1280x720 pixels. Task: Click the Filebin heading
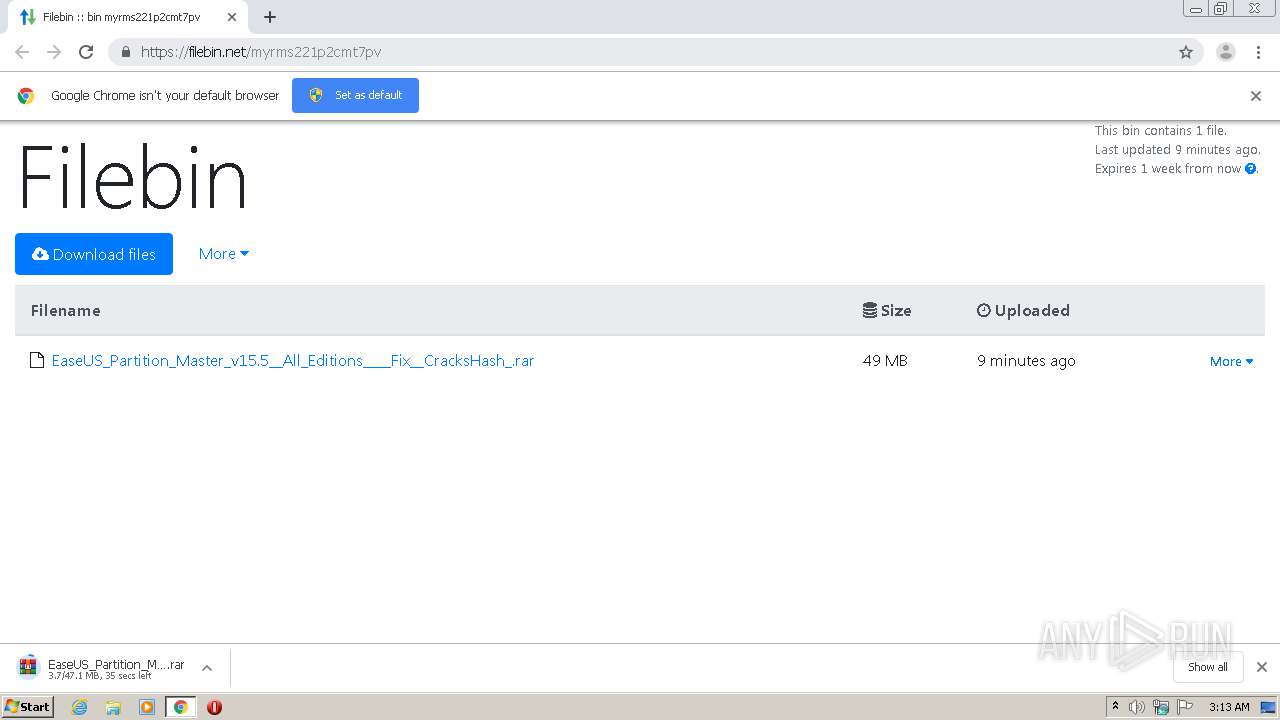pyautogui.click(x=132, y=178)
